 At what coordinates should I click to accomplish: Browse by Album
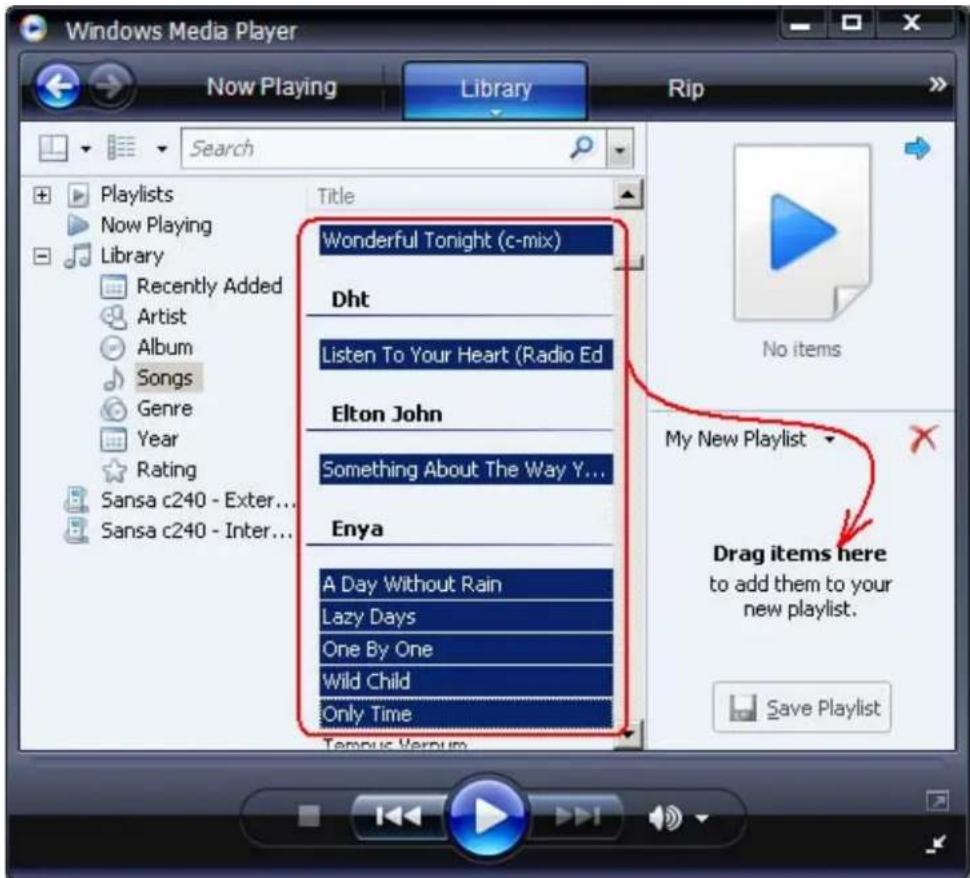[165, 347]
